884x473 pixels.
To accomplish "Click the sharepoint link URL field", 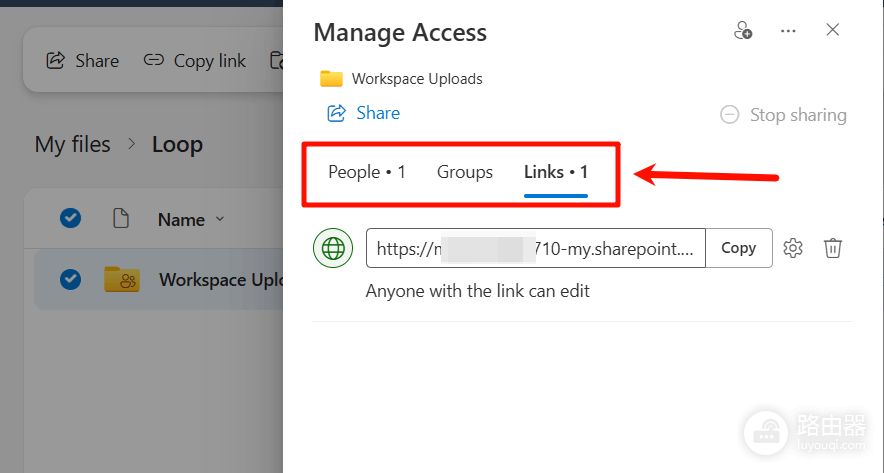I will (536, 248).
